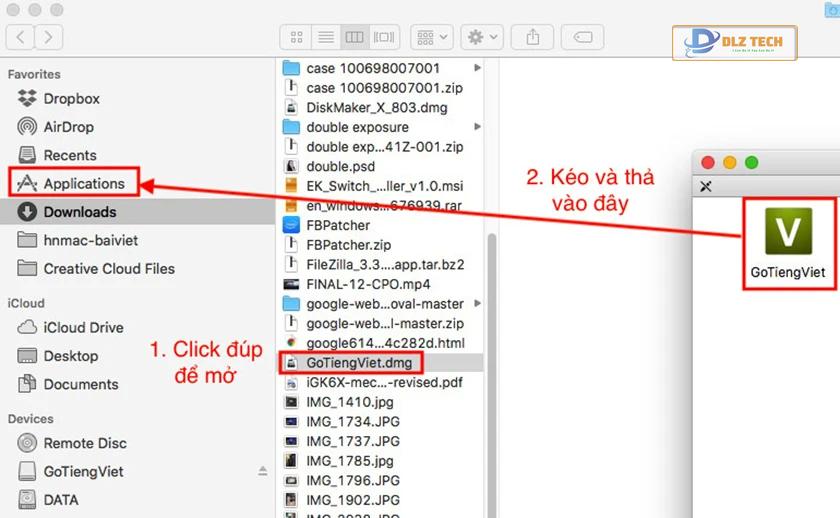Click the Edit Tags toolbar button

[x=582, y=37]
